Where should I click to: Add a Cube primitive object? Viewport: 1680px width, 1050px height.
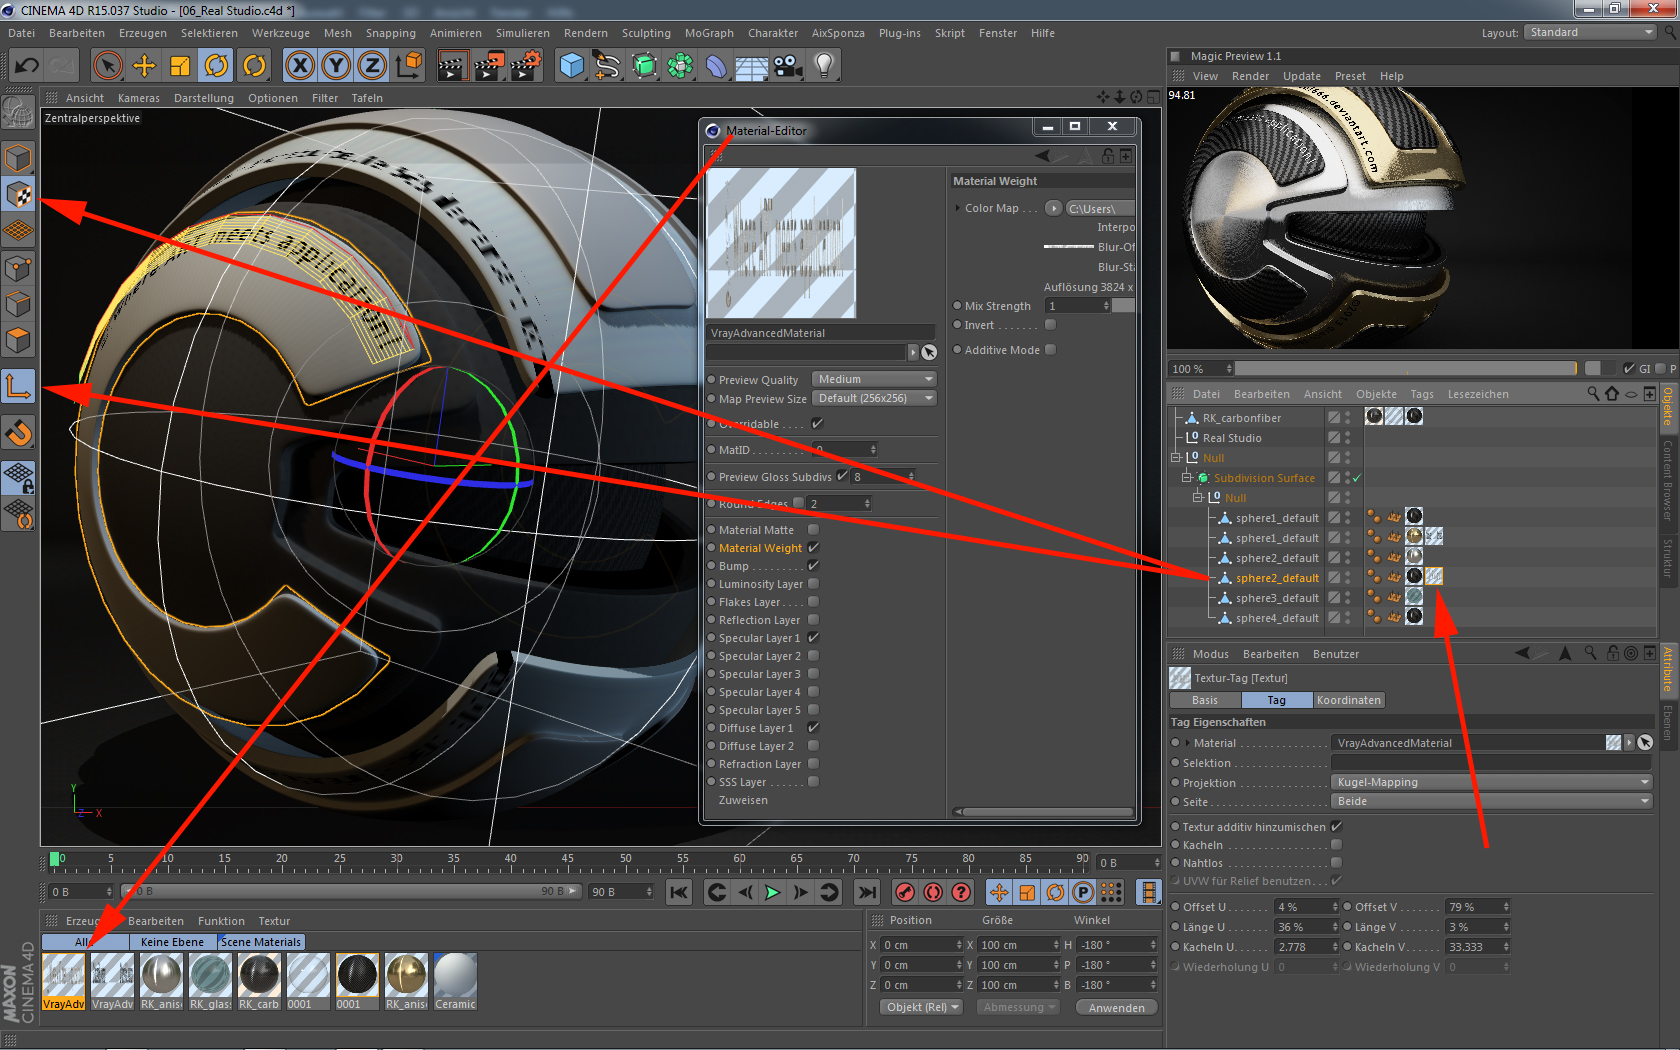[x=572, y=66]
